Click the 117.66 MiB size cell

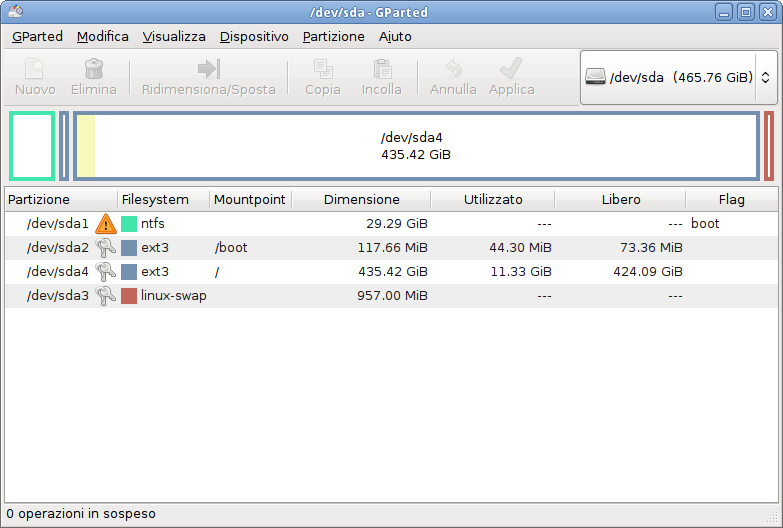392,247
